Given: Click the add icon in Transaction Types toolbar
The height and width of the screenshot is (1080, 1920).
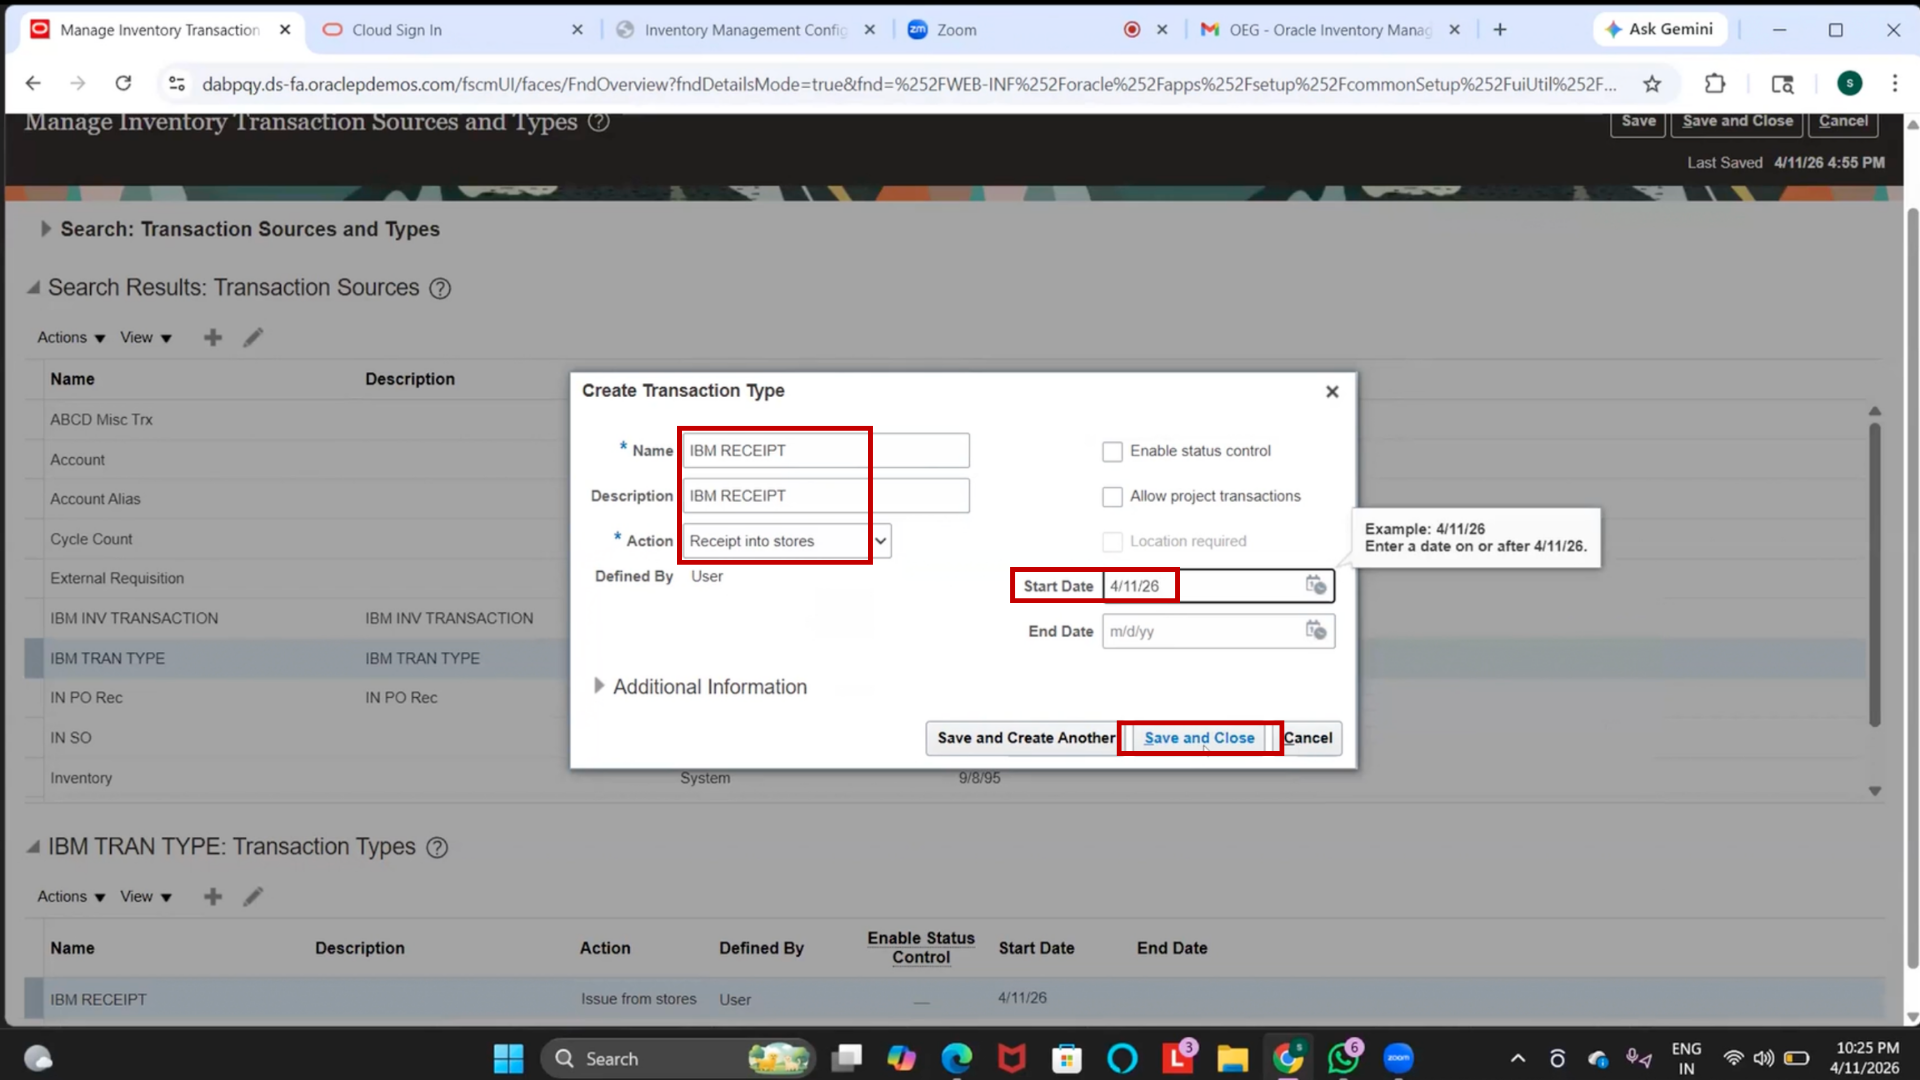Looking at the screenshot, I should point(213,897).
